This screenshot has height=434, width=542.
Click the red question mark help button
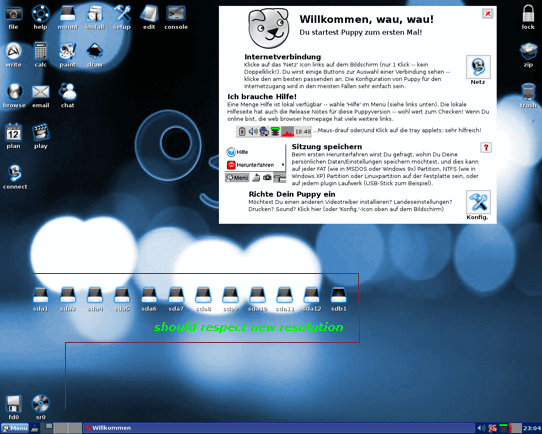pyautogui.click(x=486, y=148)
